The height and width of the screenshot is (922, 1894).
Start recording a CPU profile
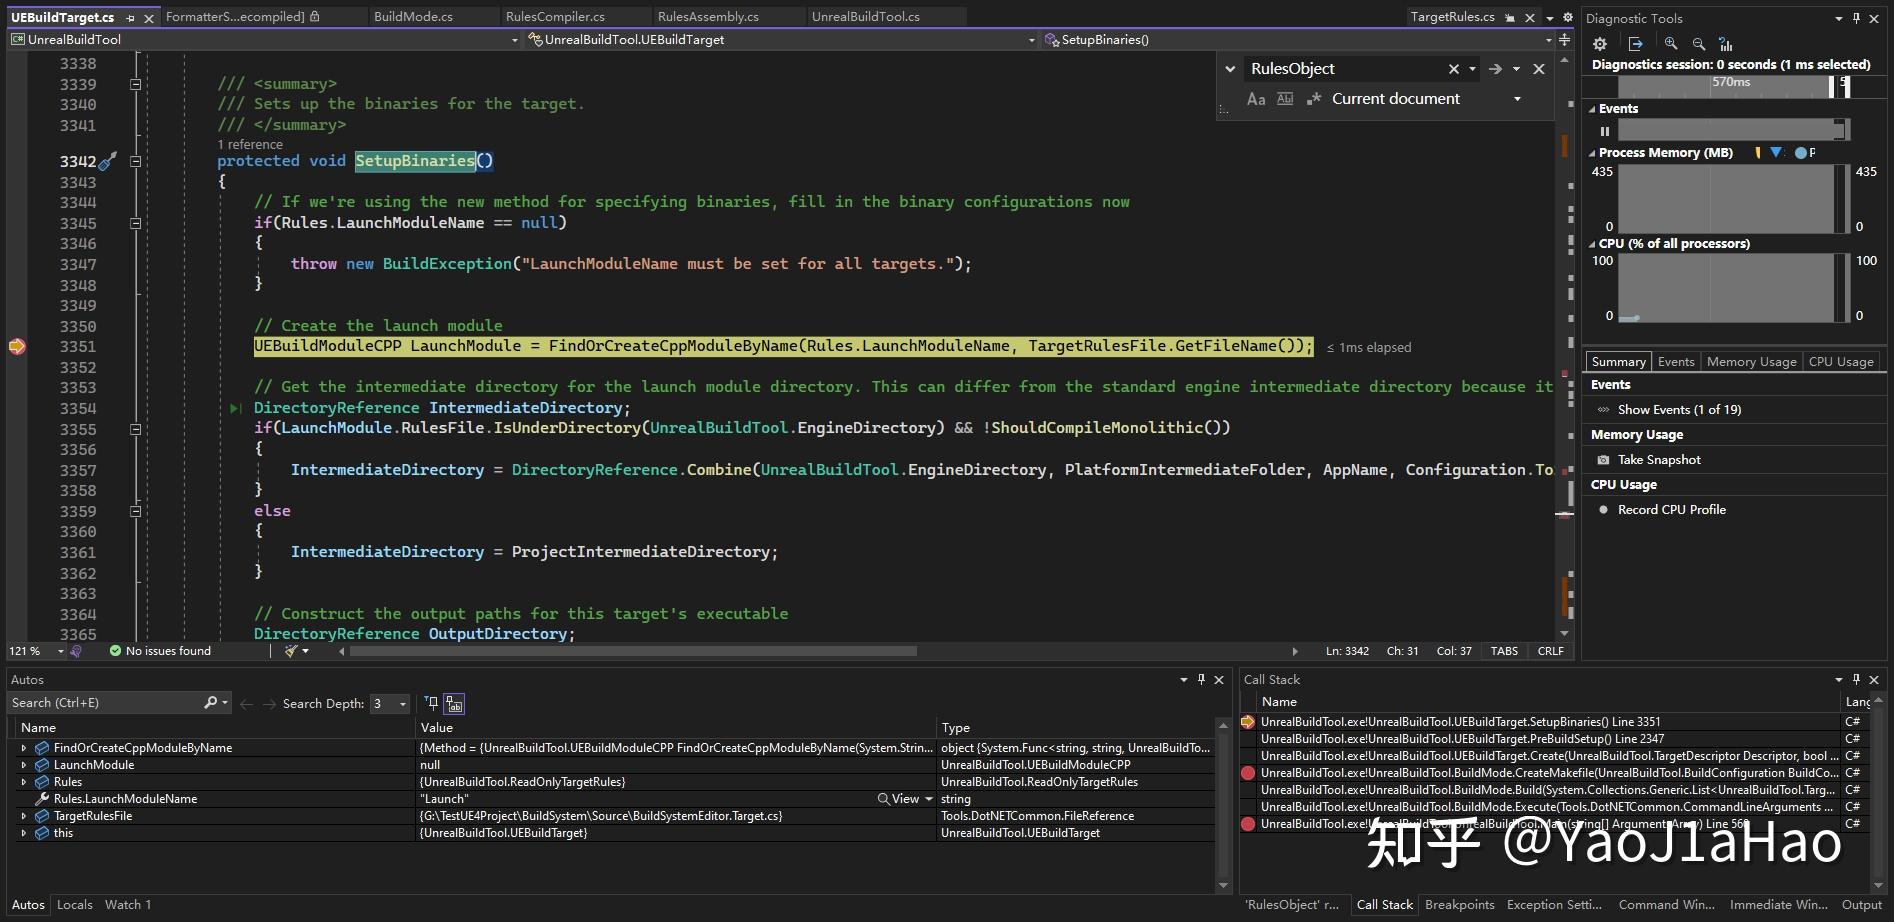[x=1672, y=509]
